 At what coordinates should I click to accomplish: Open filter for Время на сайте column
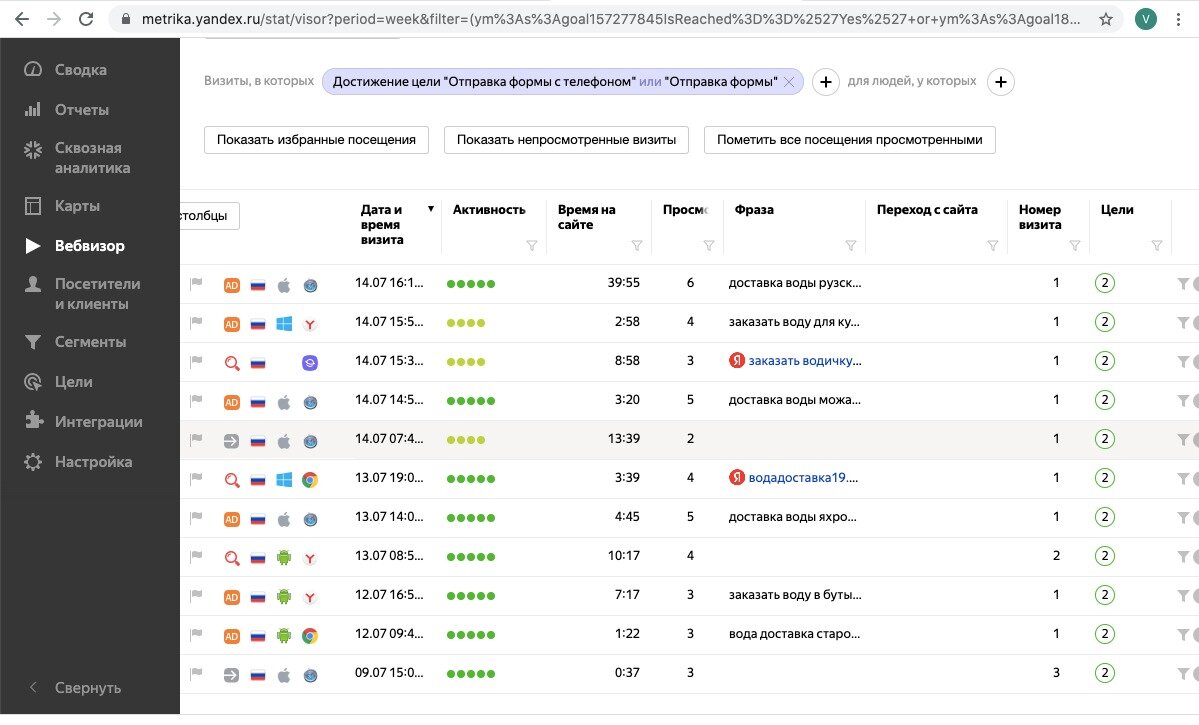(637, 246)
